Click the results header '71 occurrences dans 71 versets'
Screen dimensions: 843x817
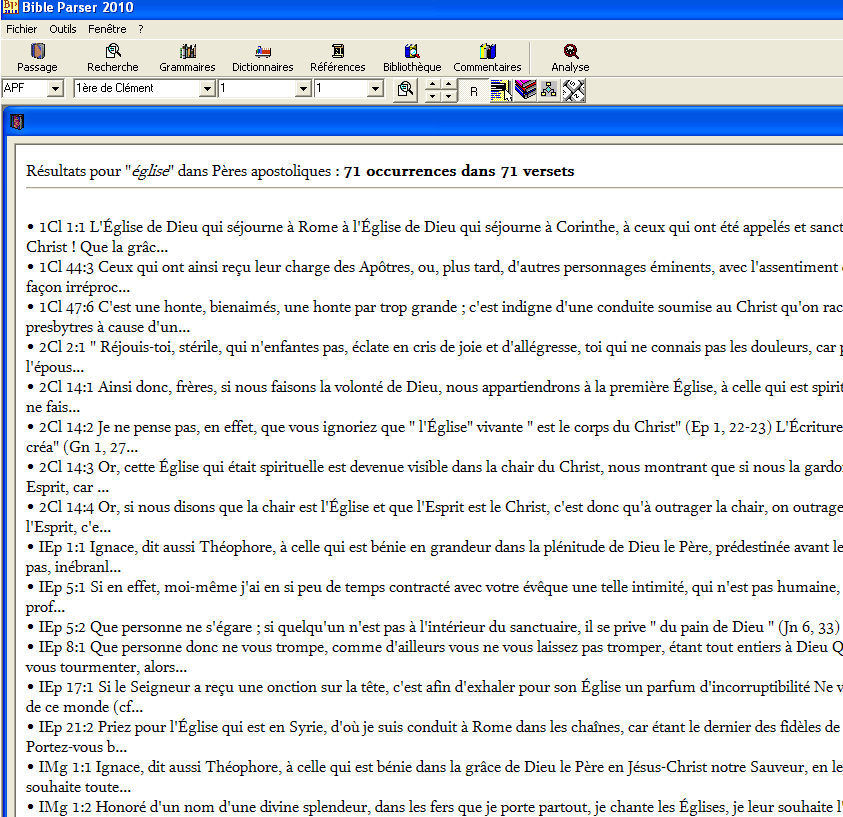click(459, 171)
